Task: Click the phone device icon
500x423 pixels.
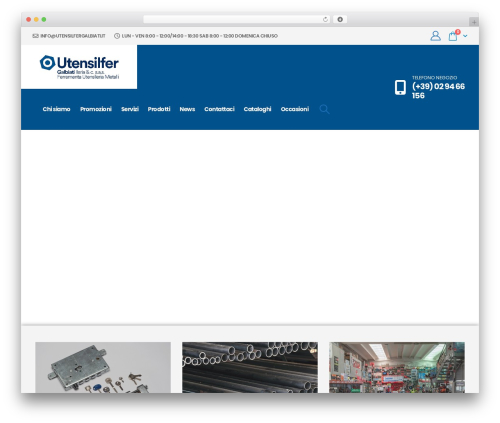Action: click(400, 87)
